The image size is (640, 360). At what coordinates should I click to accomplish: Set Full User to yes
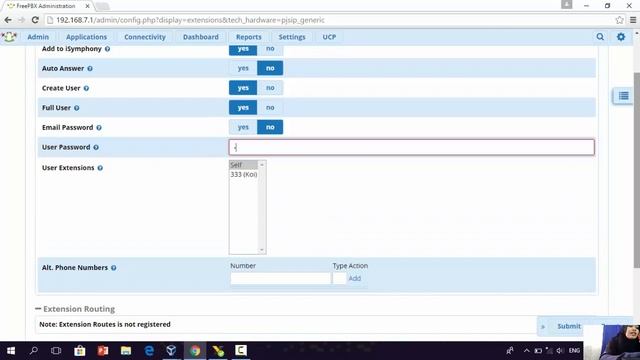[243, 107]
